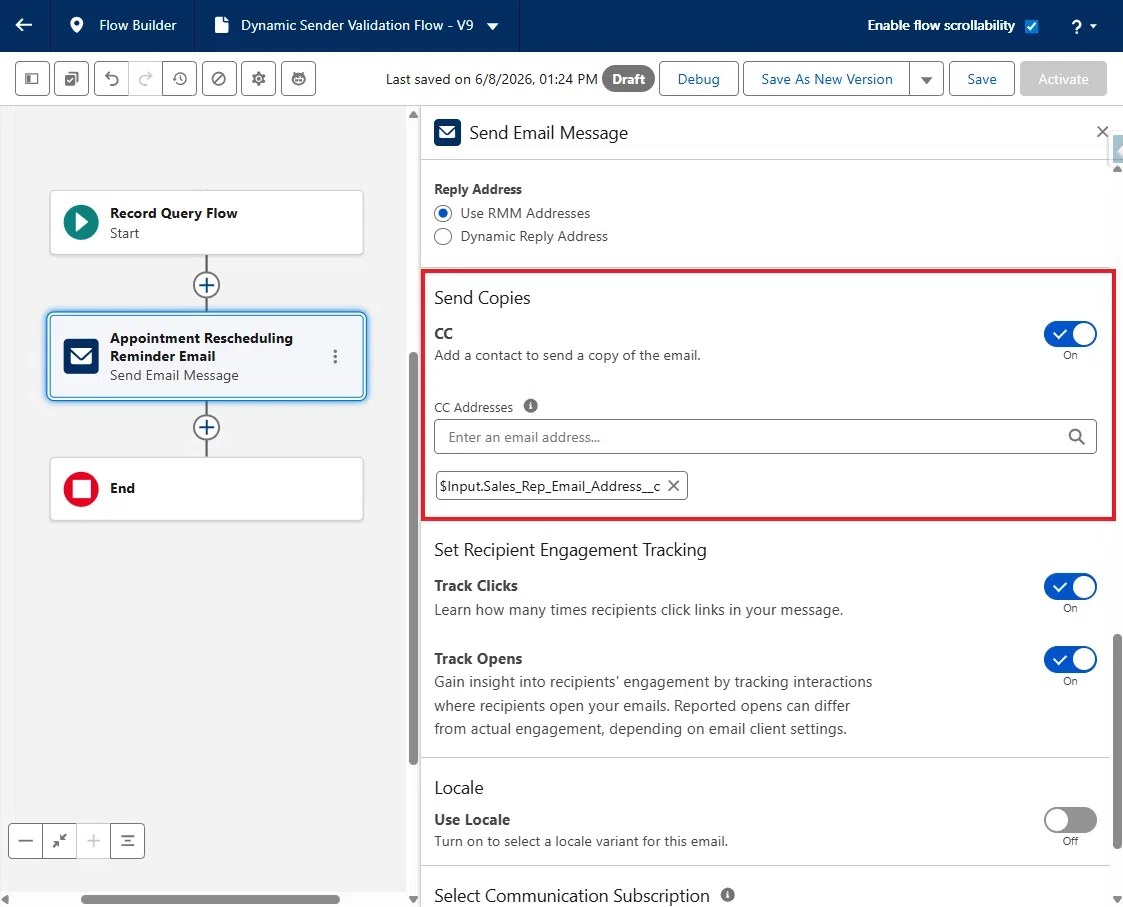Turn off the Track Opens toggle
1123x907 pixels.
[x=1070, y=660]
